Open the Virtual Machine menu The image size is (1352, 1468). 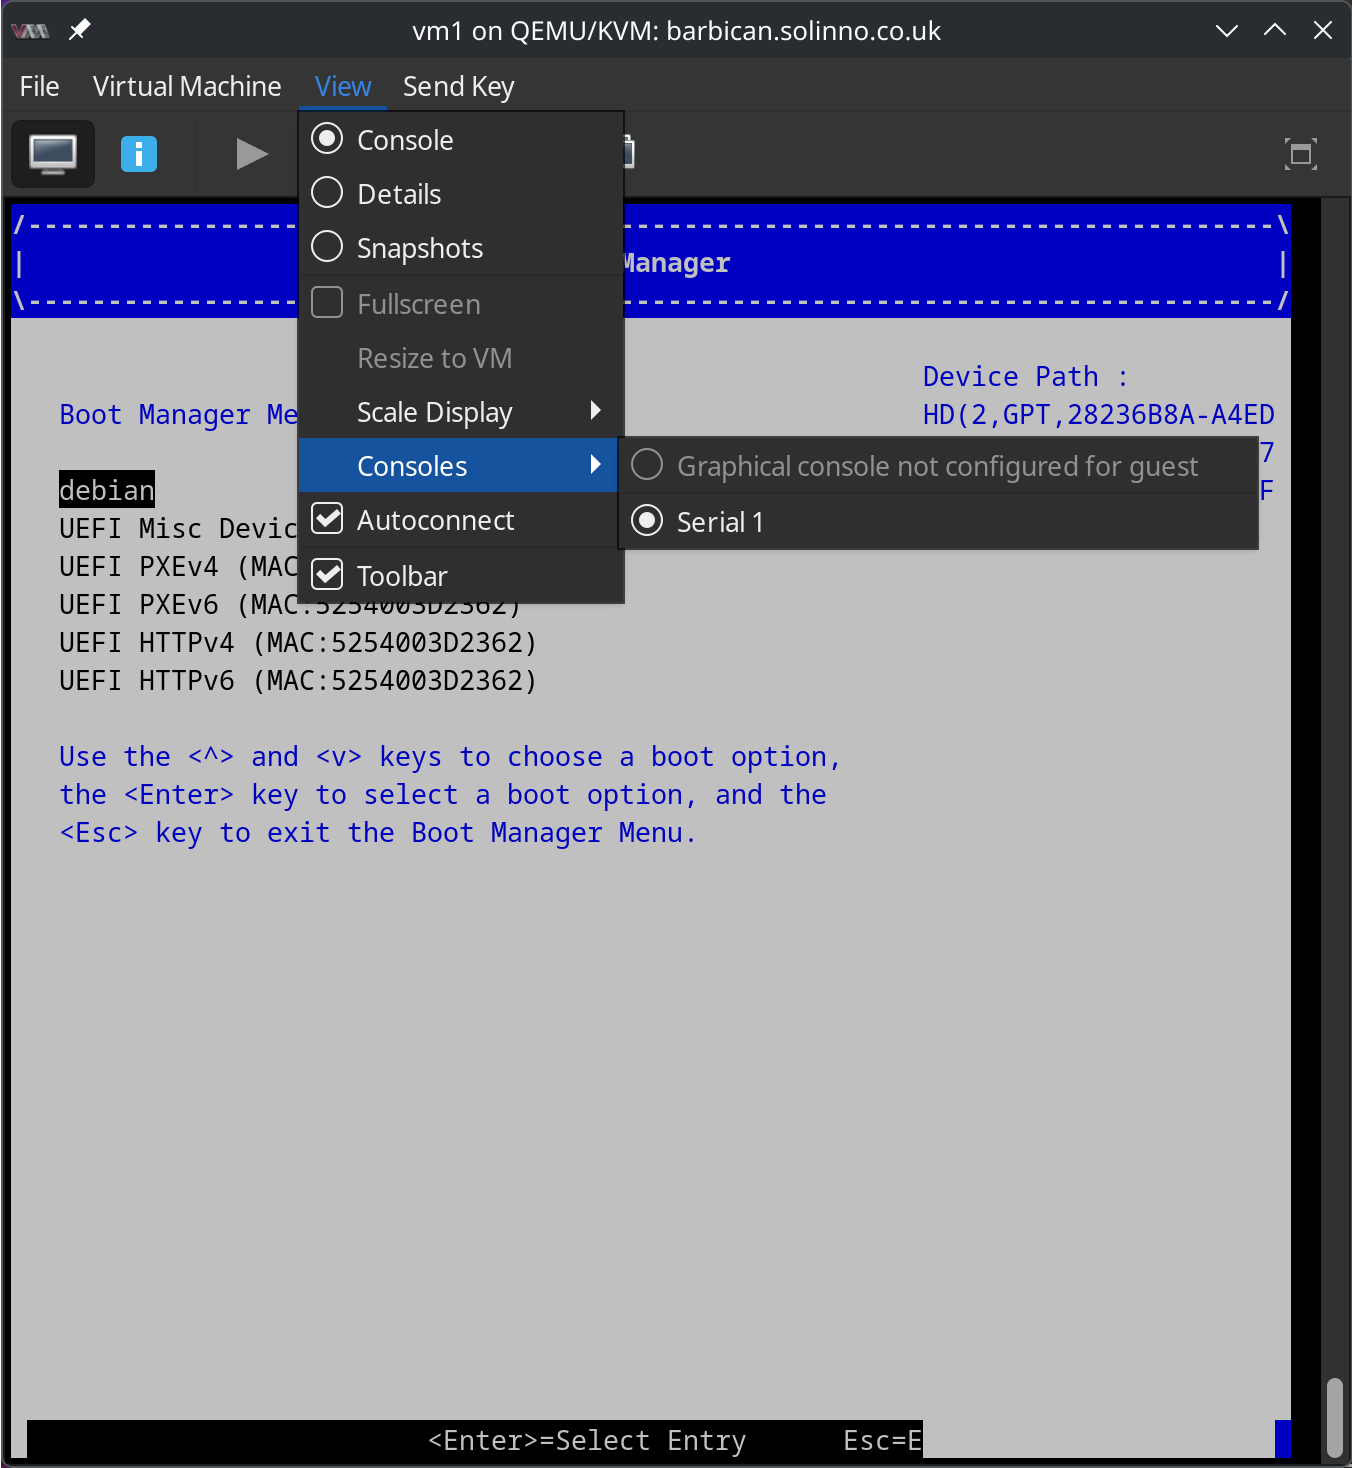click(187, 86)
